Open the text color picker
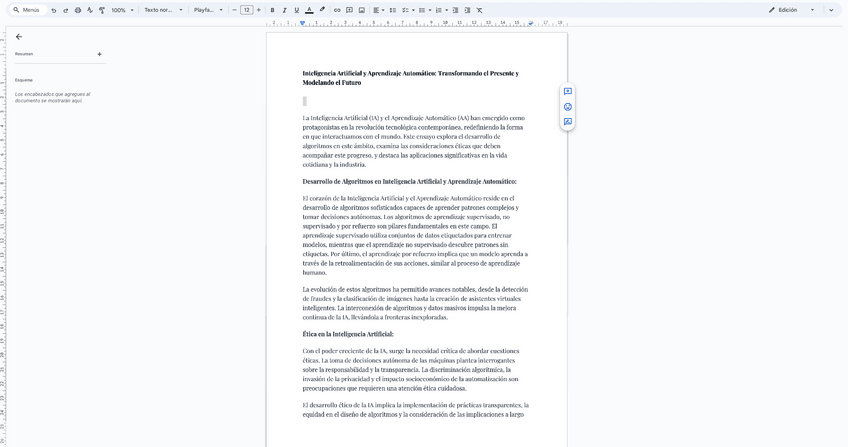 [x=309, y=10]
